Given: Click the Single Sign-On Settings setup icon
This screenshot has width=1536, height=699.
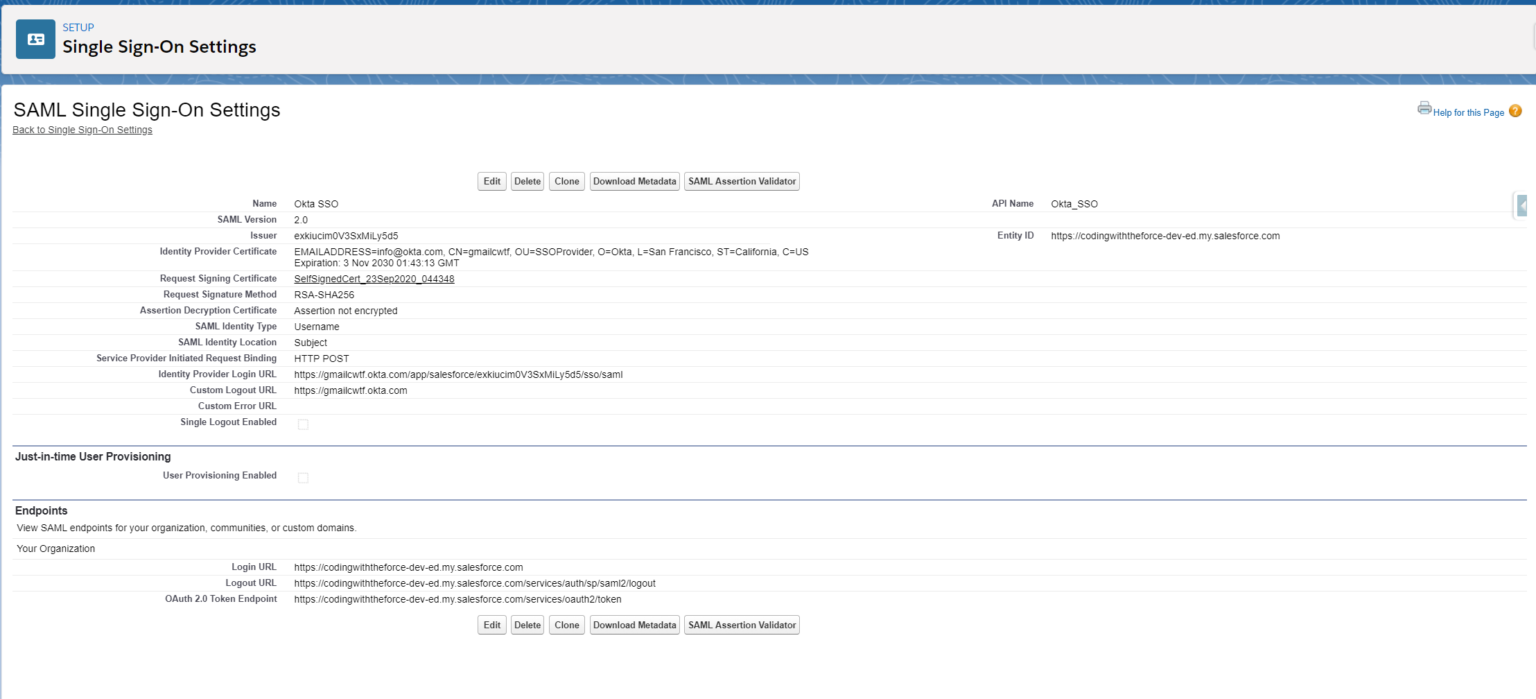Looking at the screenshot, I should click(x=35, y=38).
